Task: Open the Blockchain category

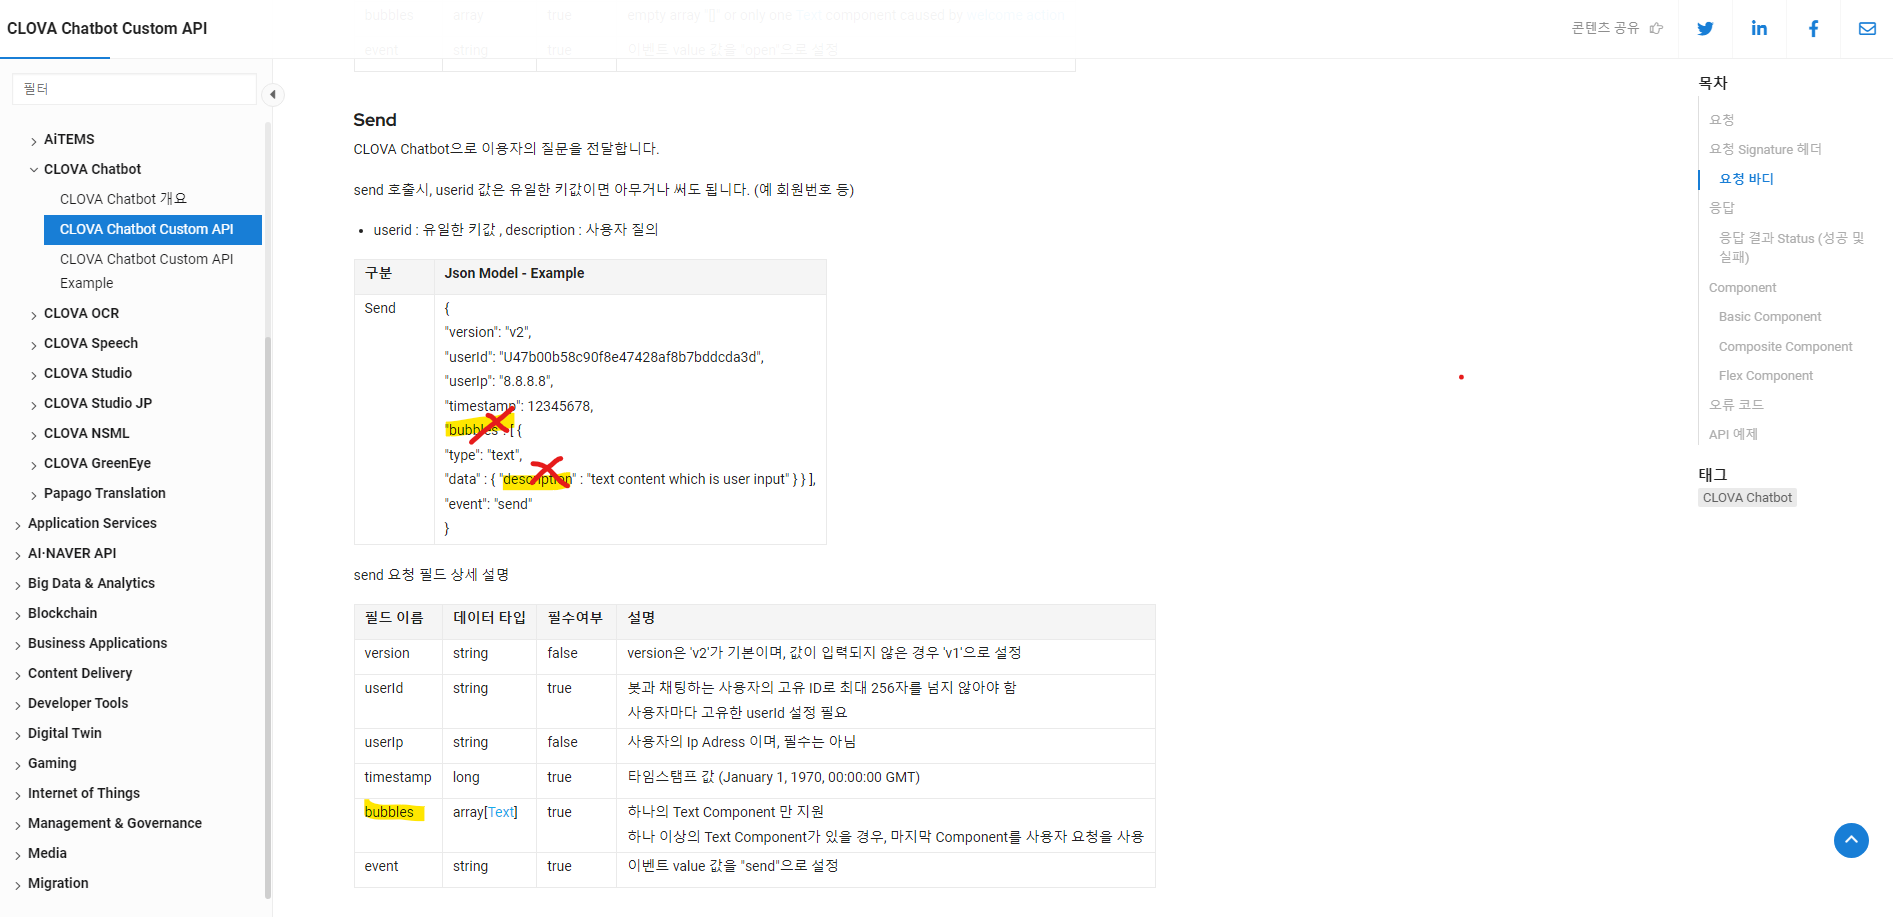Action: click(x=63, y=613)
